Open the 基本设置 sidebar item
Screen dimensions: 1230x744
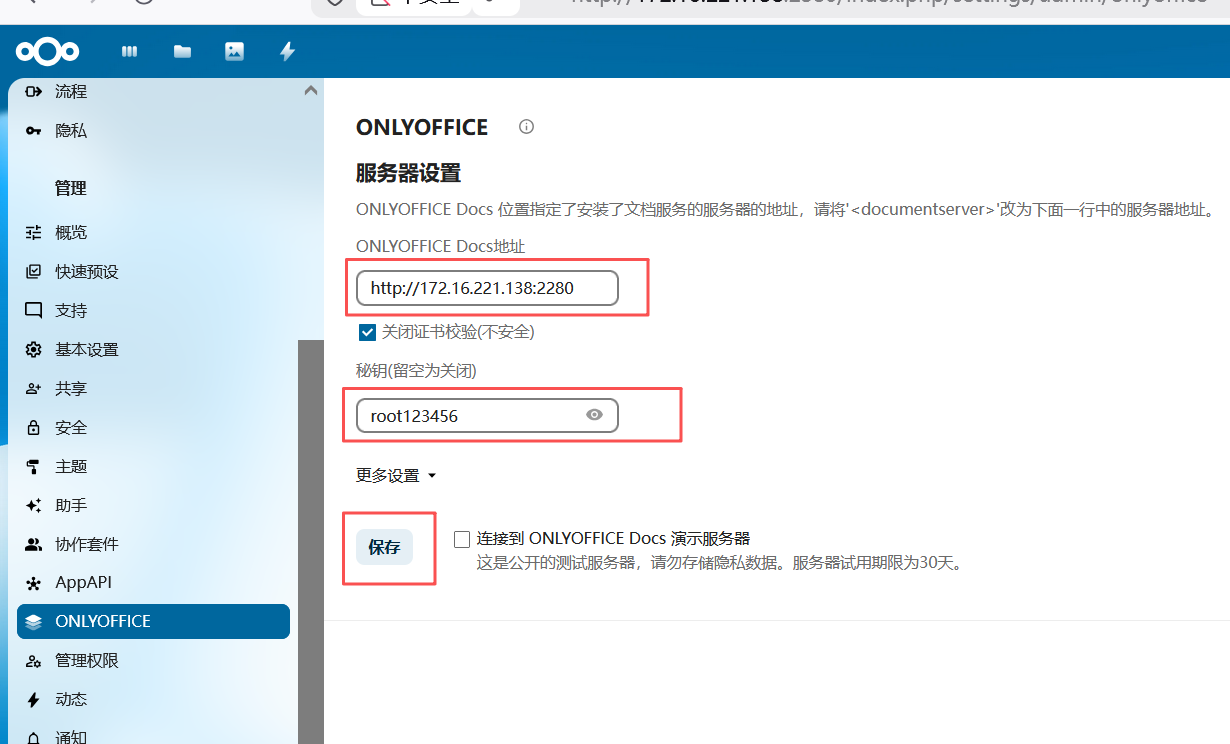[x=86, y=350]
